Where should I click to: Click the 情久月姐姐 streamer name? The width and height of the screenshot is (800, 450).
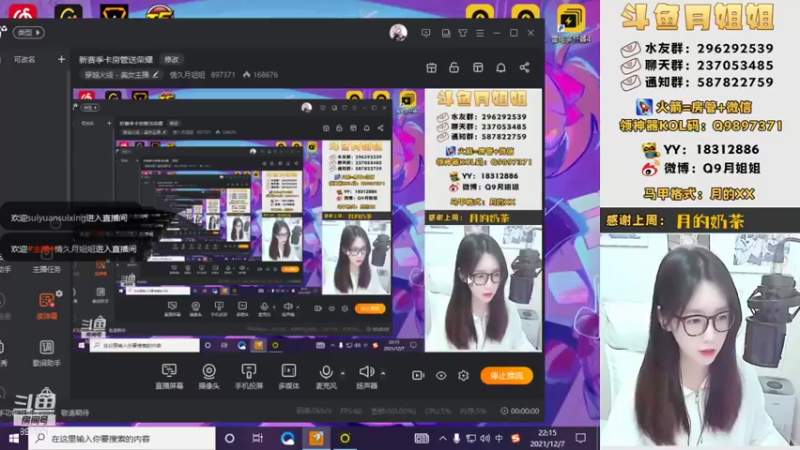pos(187,74)
